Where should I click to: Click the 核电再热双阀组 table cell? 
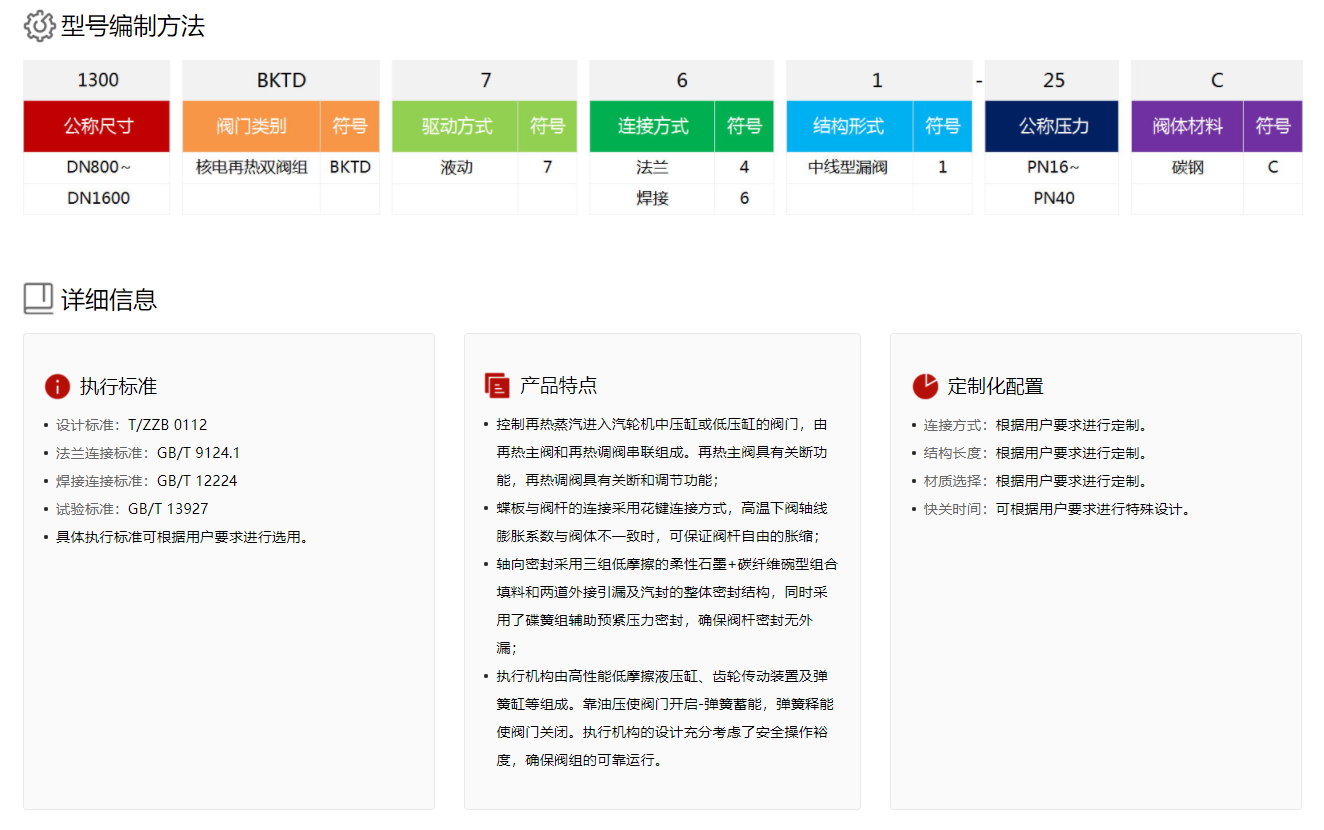[251, 168]
